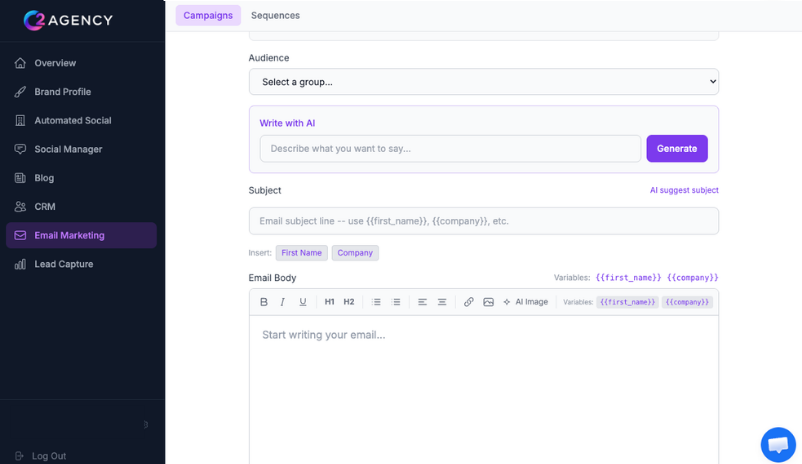Click the Automated Social building icon

[20, 120]
